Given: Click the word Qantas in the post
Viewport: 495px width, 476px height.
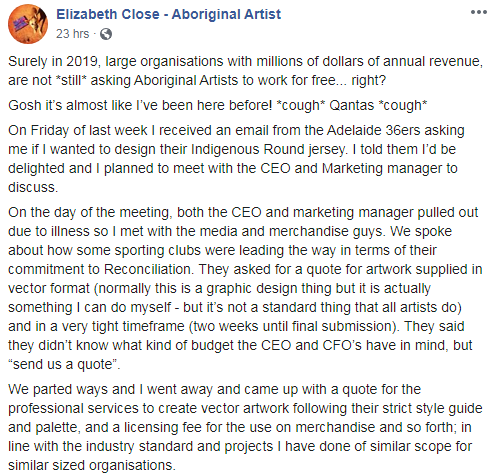Looking at the screenshot, I should tap(352, 105).
